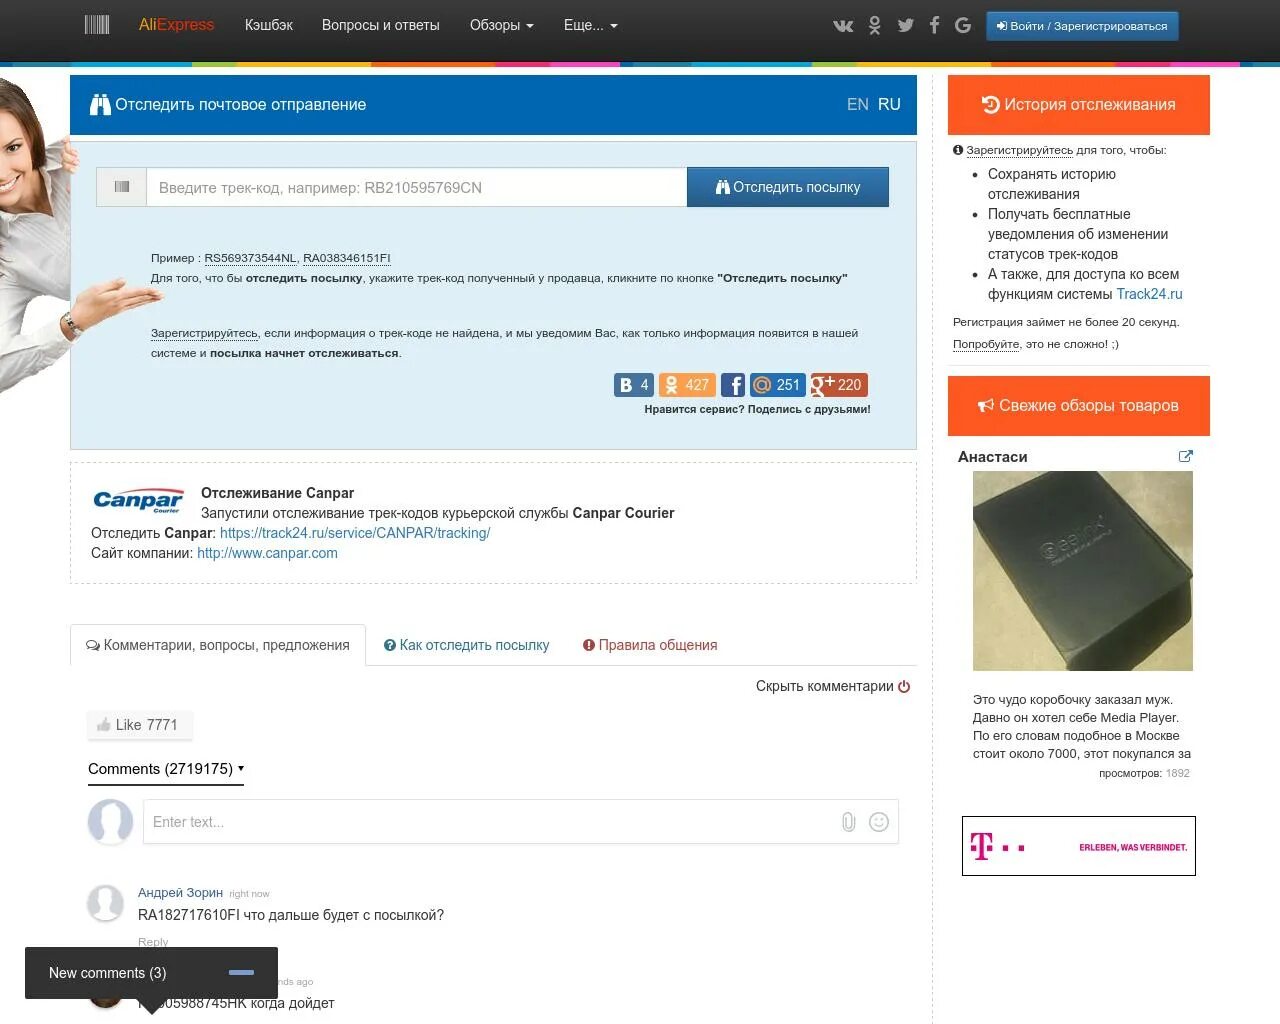The width and height of the screenshot is (1280, 1024).
Task: Click Зарегистрируйтесь link in sidebar
Action: click(x=1019, y=150)
